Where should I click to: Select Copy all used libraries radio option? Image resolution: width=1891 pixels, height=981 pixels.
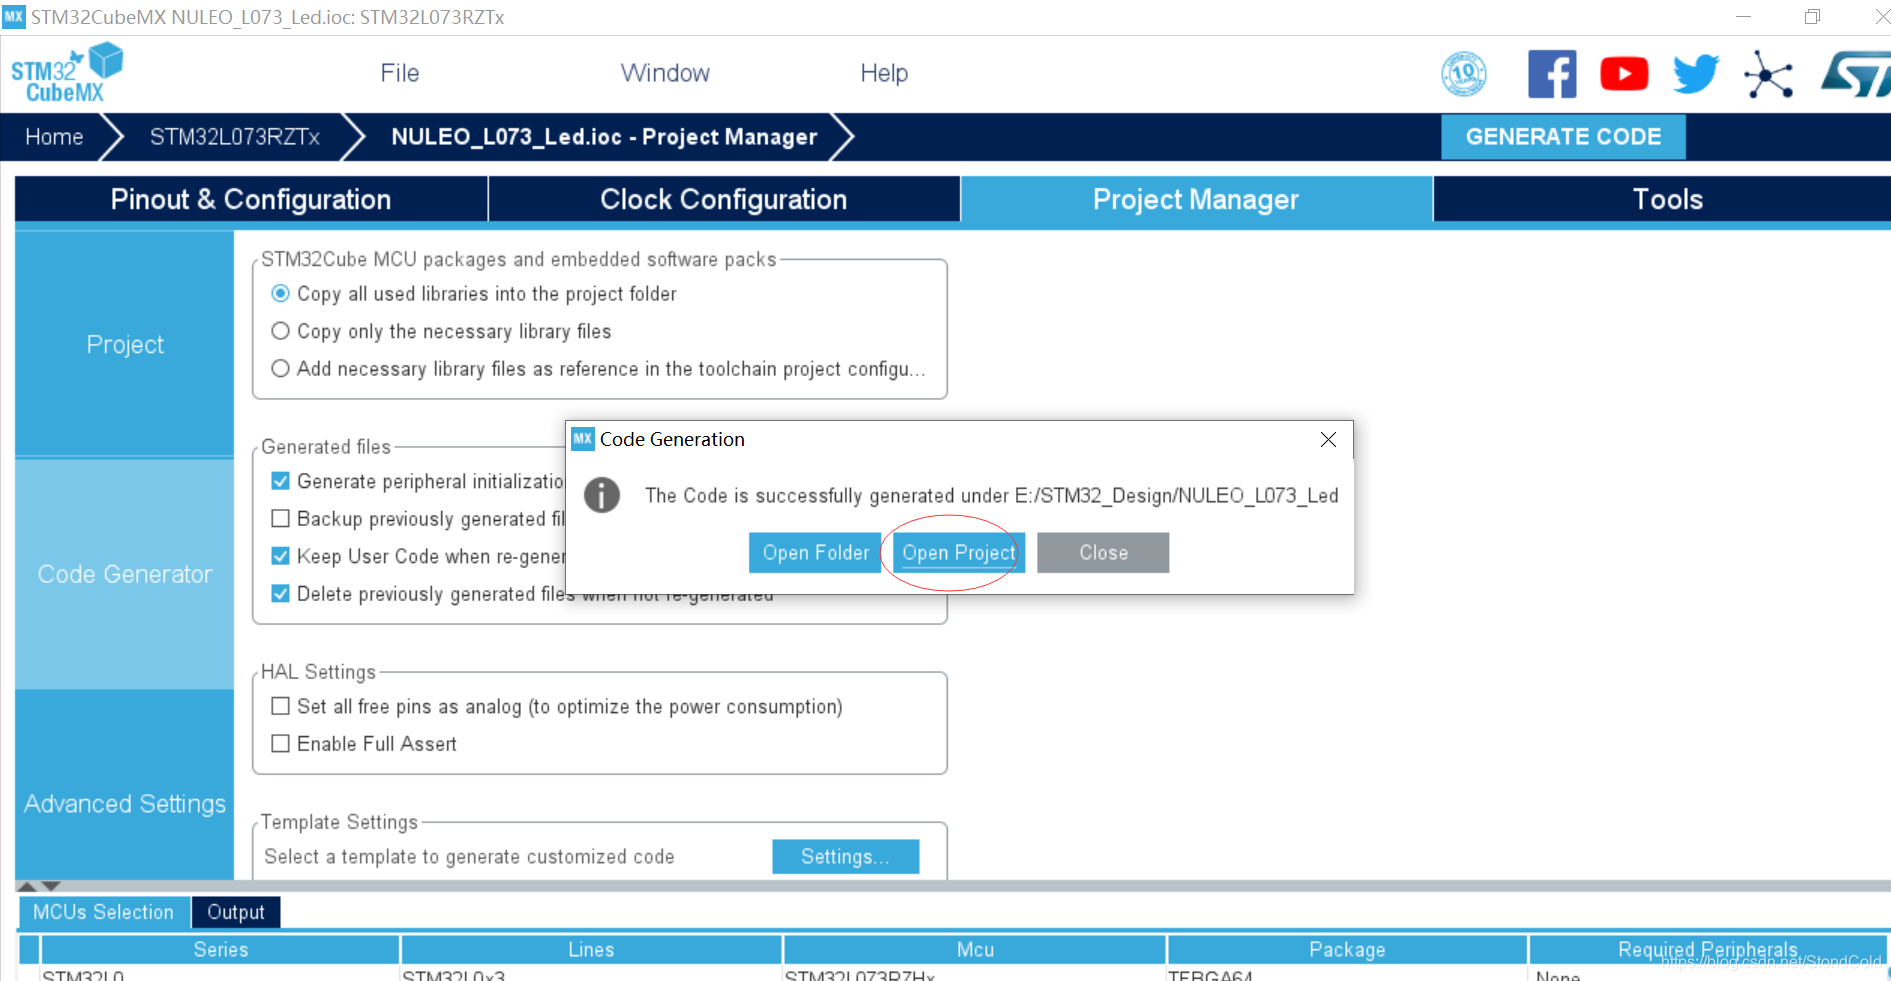point(281,294)
